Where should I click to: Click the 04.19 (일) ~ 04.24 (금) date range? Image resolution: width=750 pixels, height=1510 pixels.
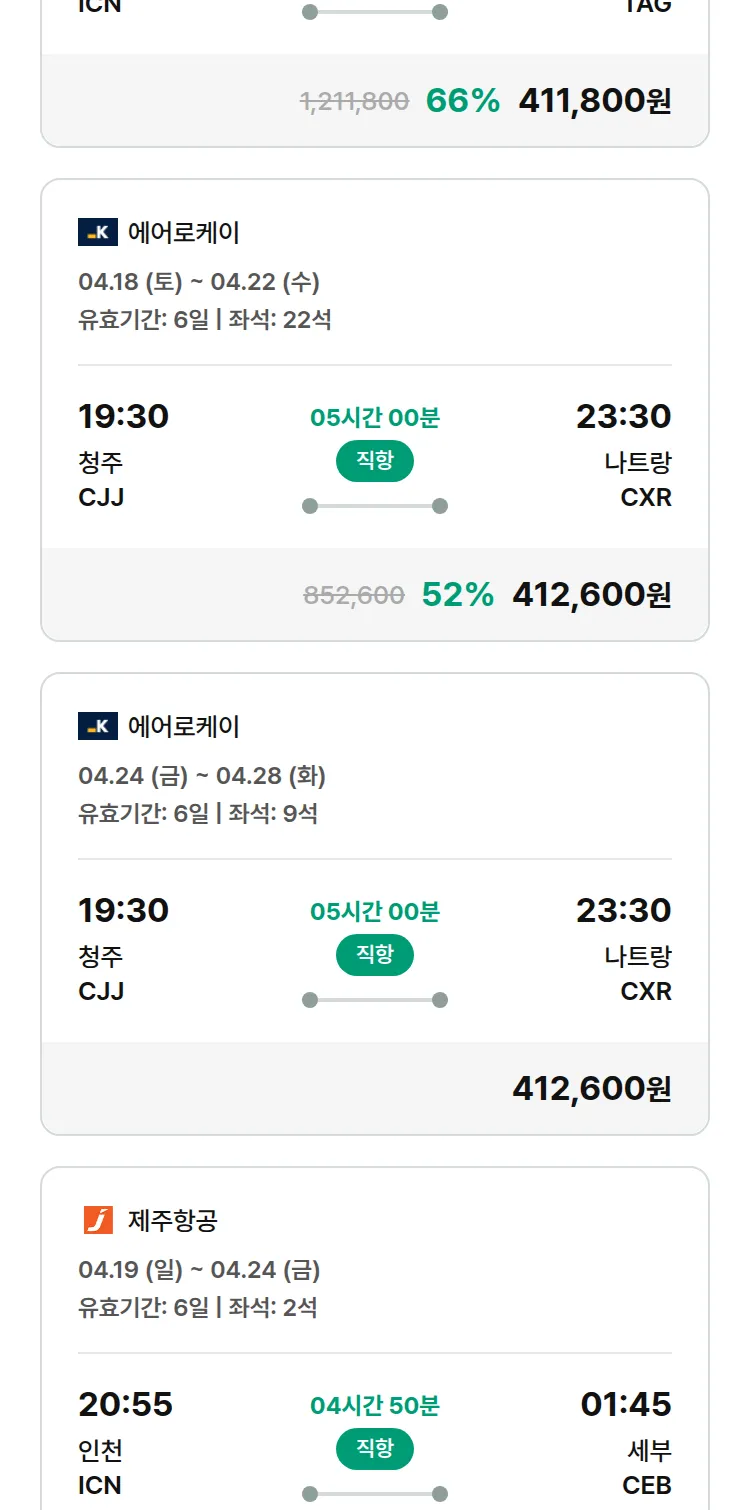pos(199,1270)
